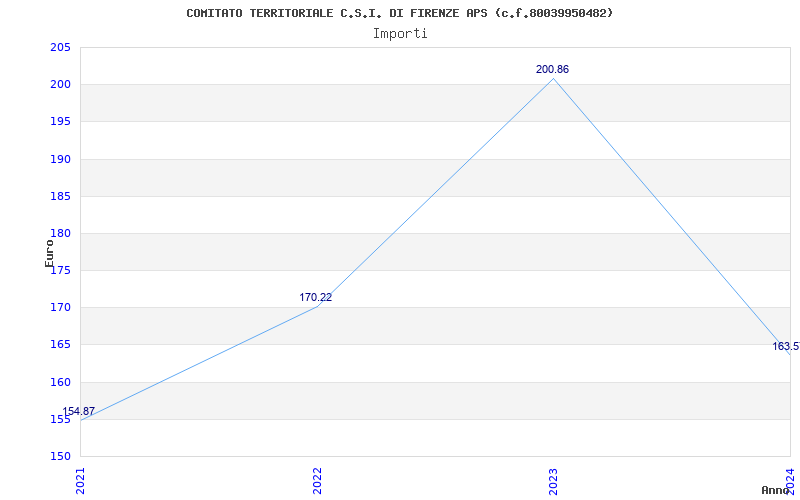Select the 154.87 data point label

(x=79, y=411)
